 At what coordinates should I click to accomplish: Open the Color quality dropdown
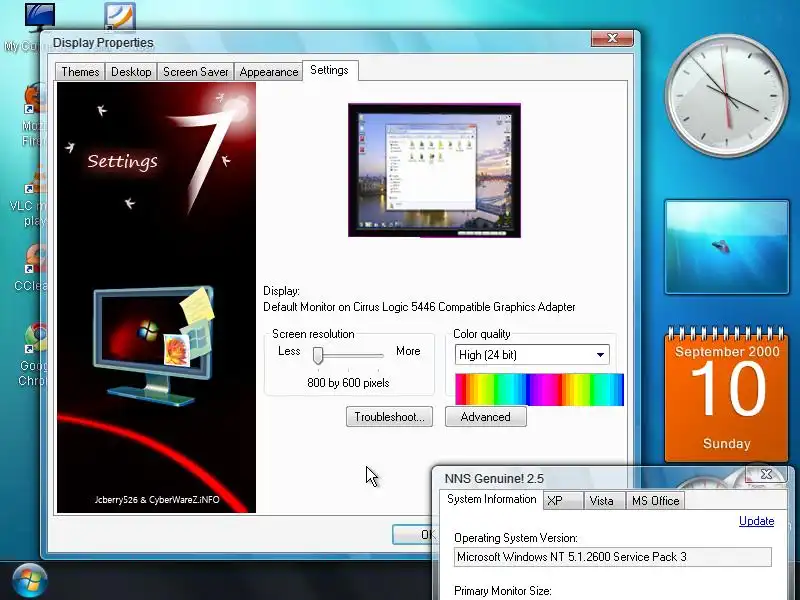point(532,355)
